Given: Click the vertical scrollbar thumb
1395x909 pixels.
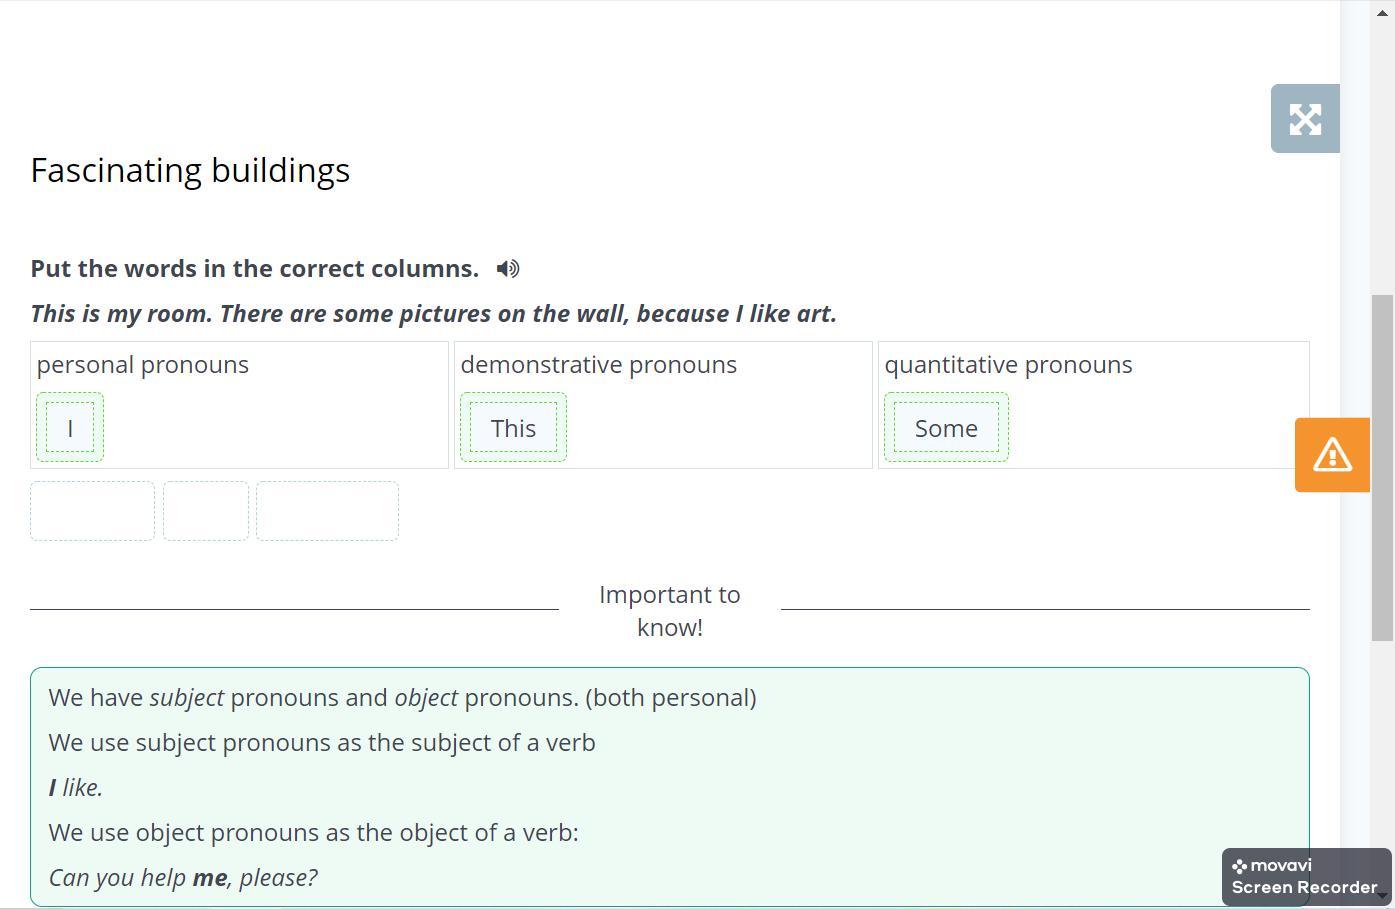Looking at the screenshot, I should coord(1382,467).
